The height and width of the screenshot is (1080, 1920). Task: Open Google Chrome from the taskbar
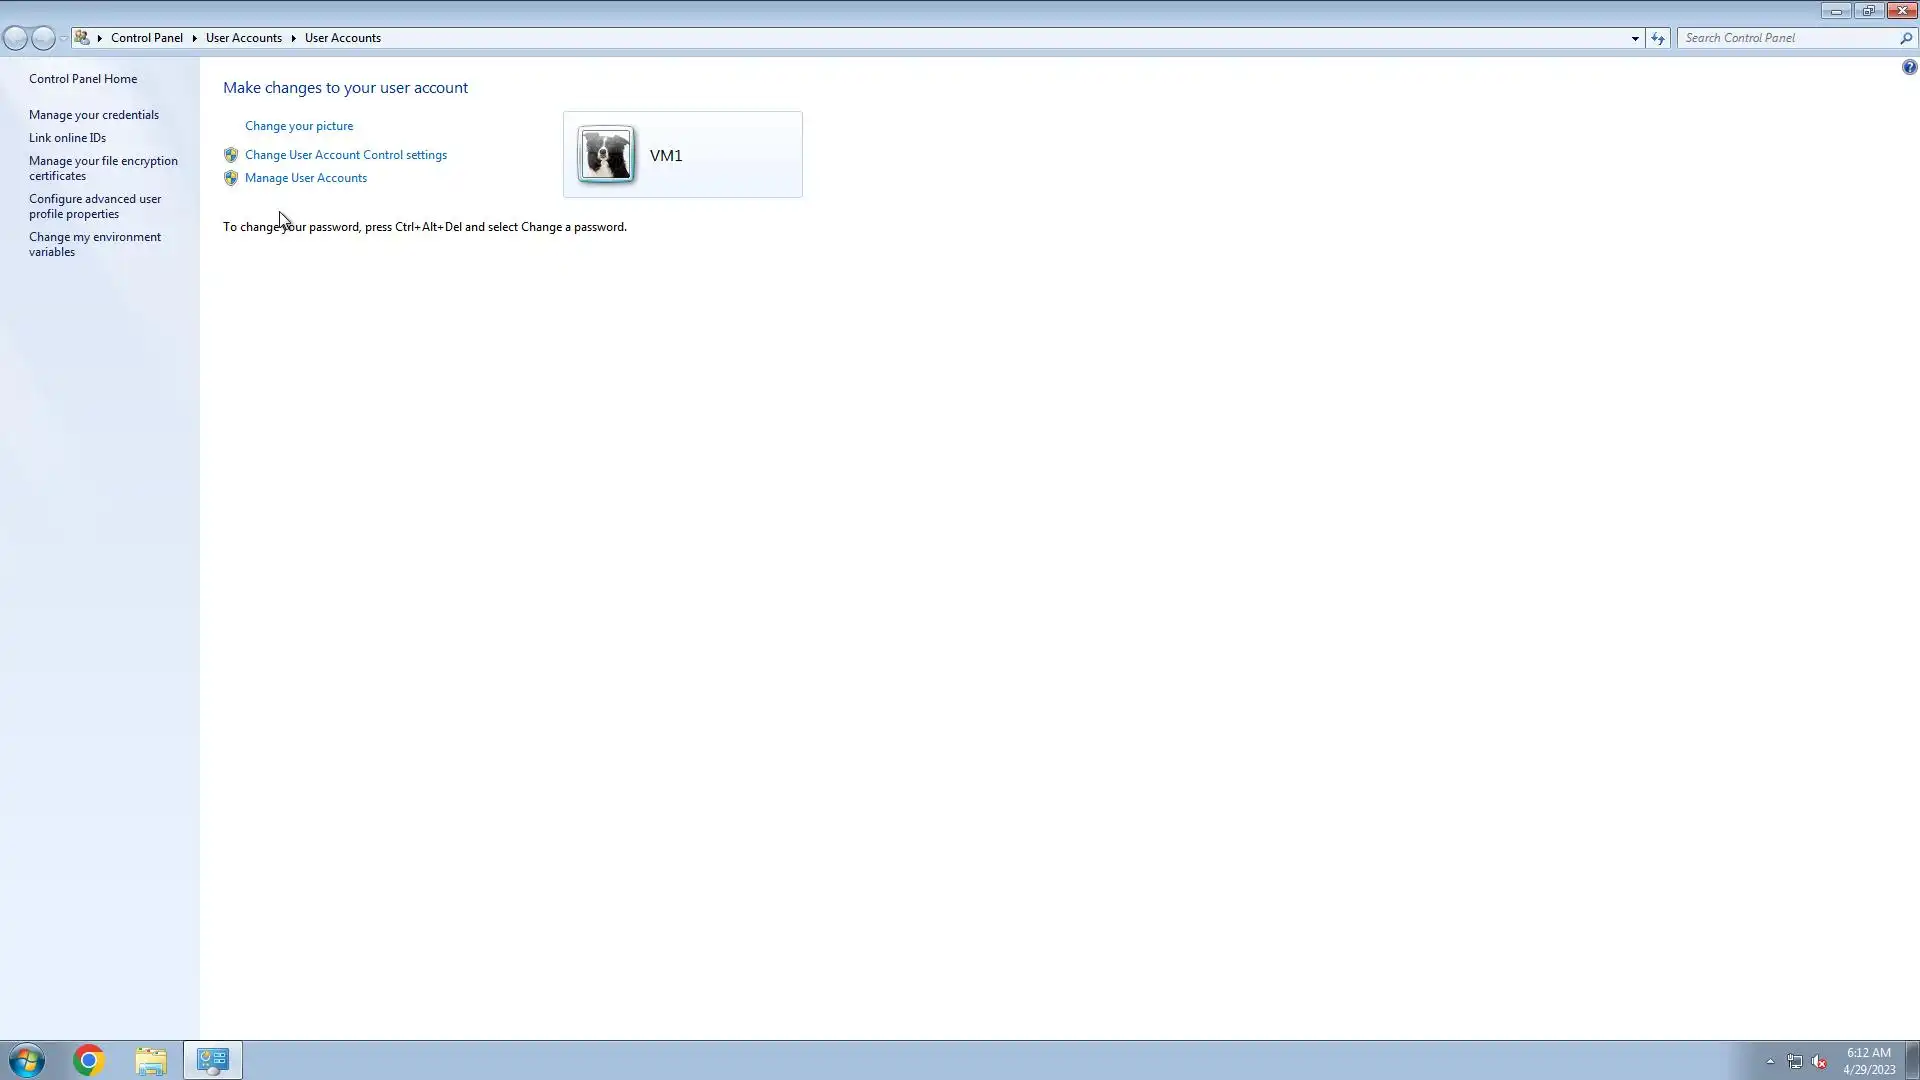point(88,1060)
